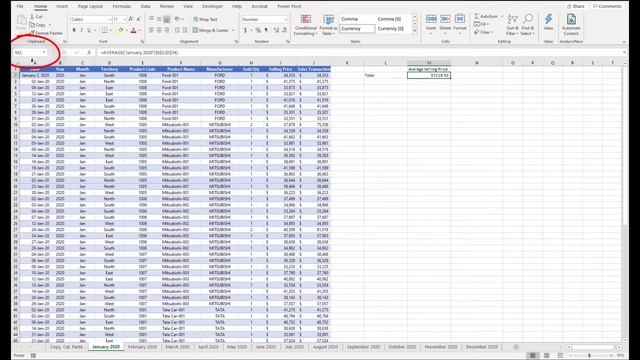Click the Copy icon

[32, 25]
